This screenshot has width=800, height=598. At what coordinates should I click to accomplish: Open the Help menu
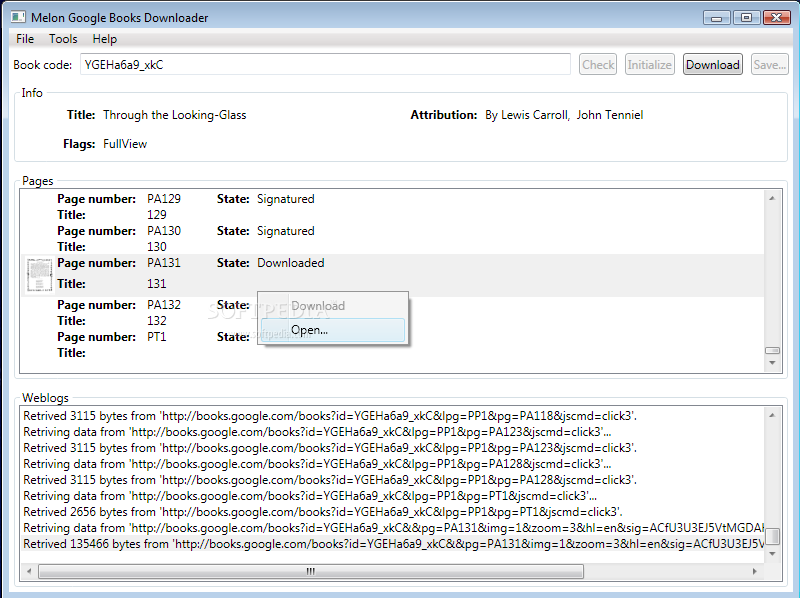tap(105, 39)
